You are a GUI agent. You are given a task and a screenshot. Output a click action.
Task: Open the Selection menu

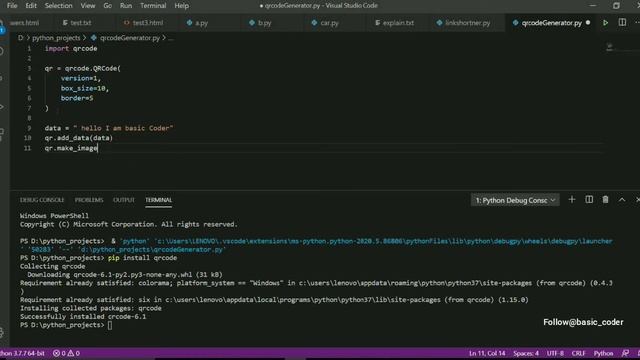pyautogui.click(x=58, y=6)
